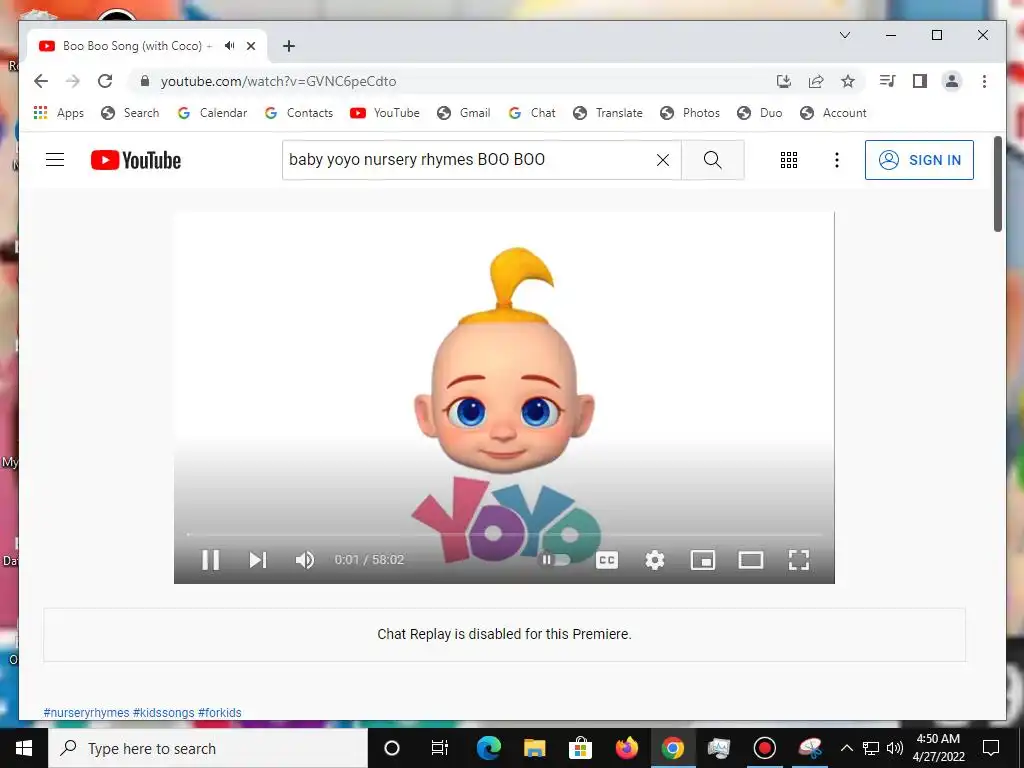
Task: Skip to the next video
Action: point(258,560)
